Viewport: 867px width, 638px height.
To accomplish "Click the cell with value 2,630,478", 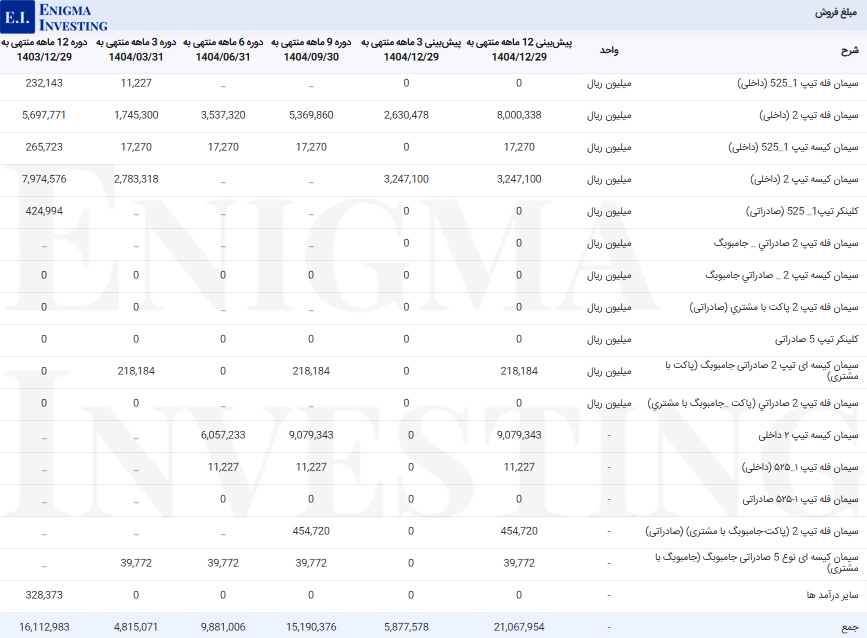I will (x=405, y=115).
